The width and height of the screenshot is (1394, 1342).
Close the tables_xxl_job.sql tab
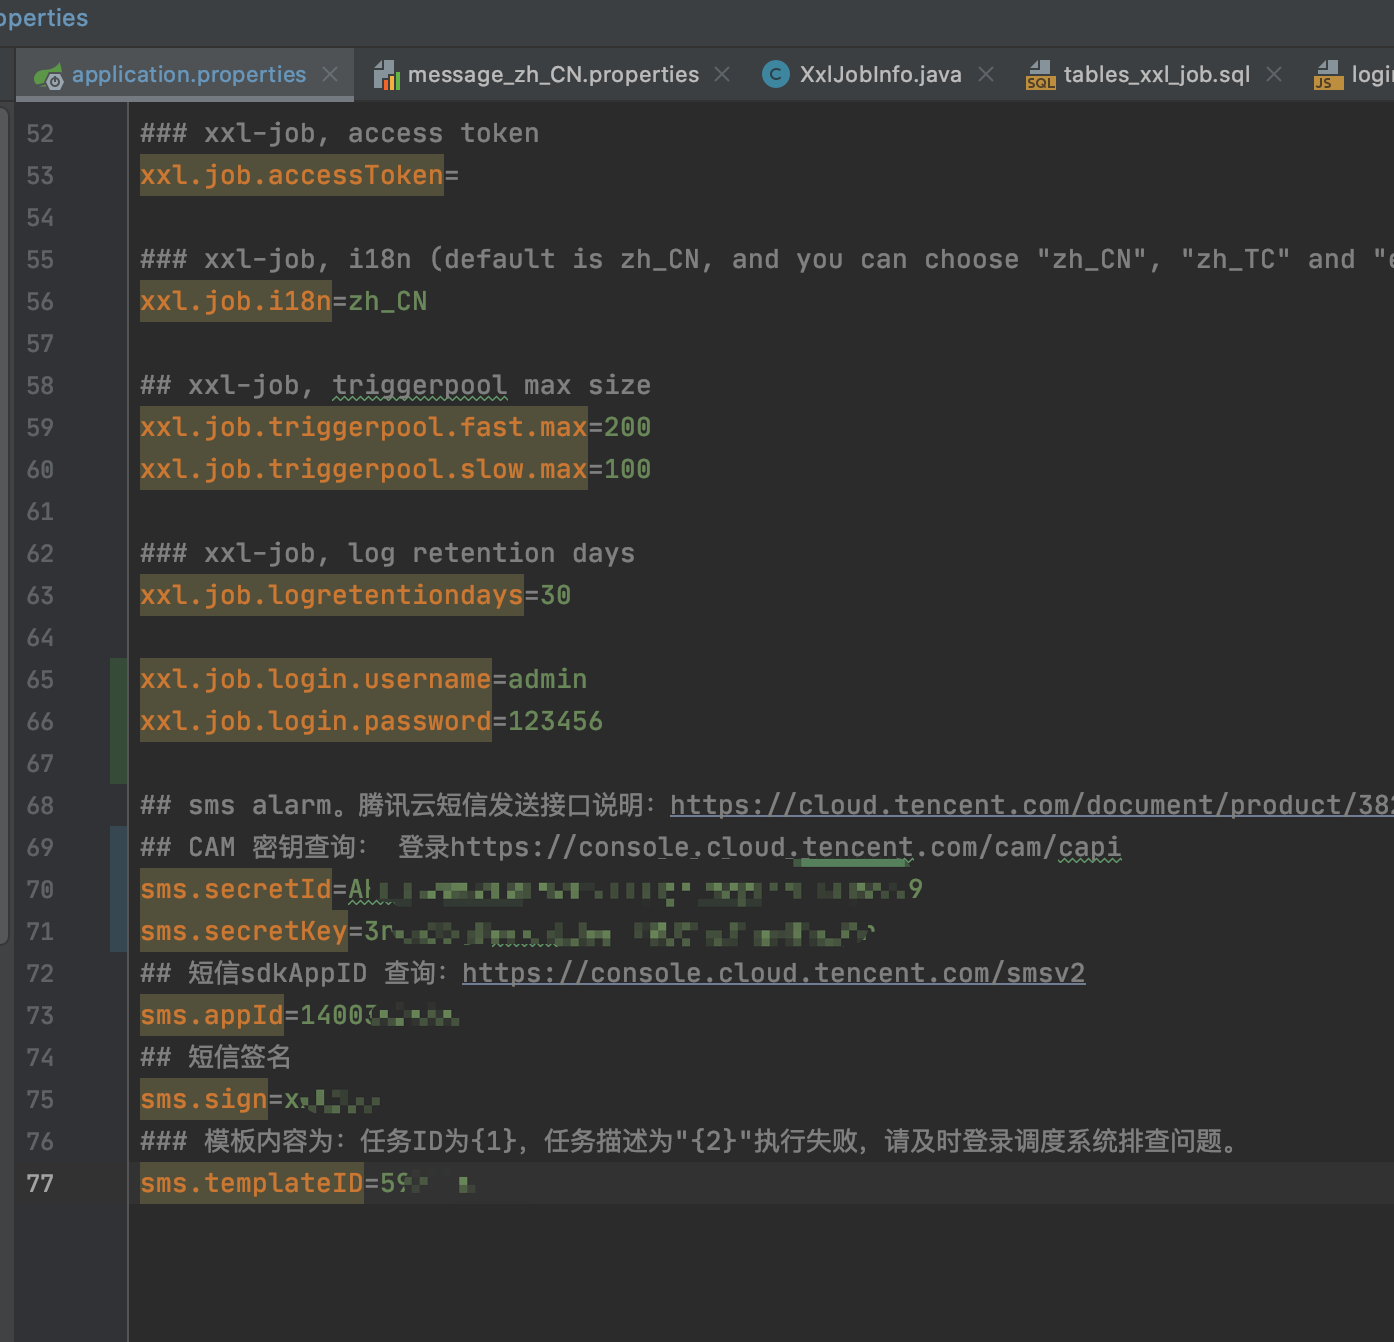[1274, 75]
